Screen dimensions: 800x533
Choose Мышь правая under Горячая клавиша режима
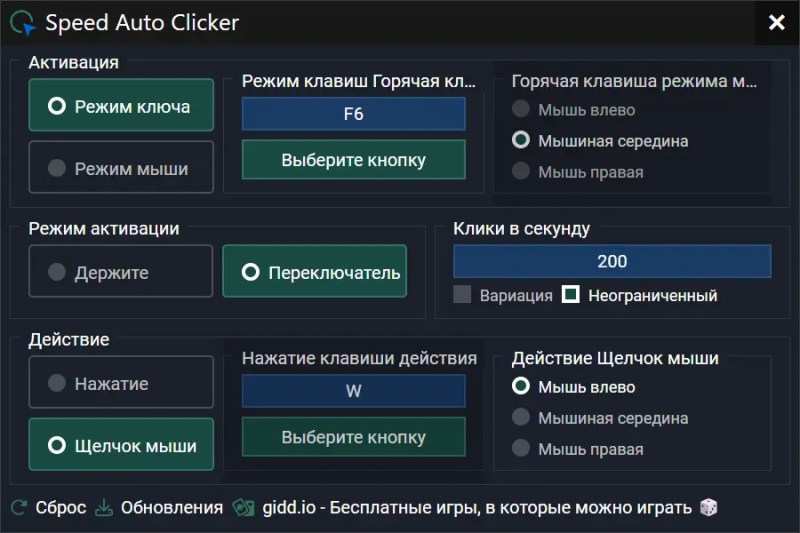click(578, 172)
